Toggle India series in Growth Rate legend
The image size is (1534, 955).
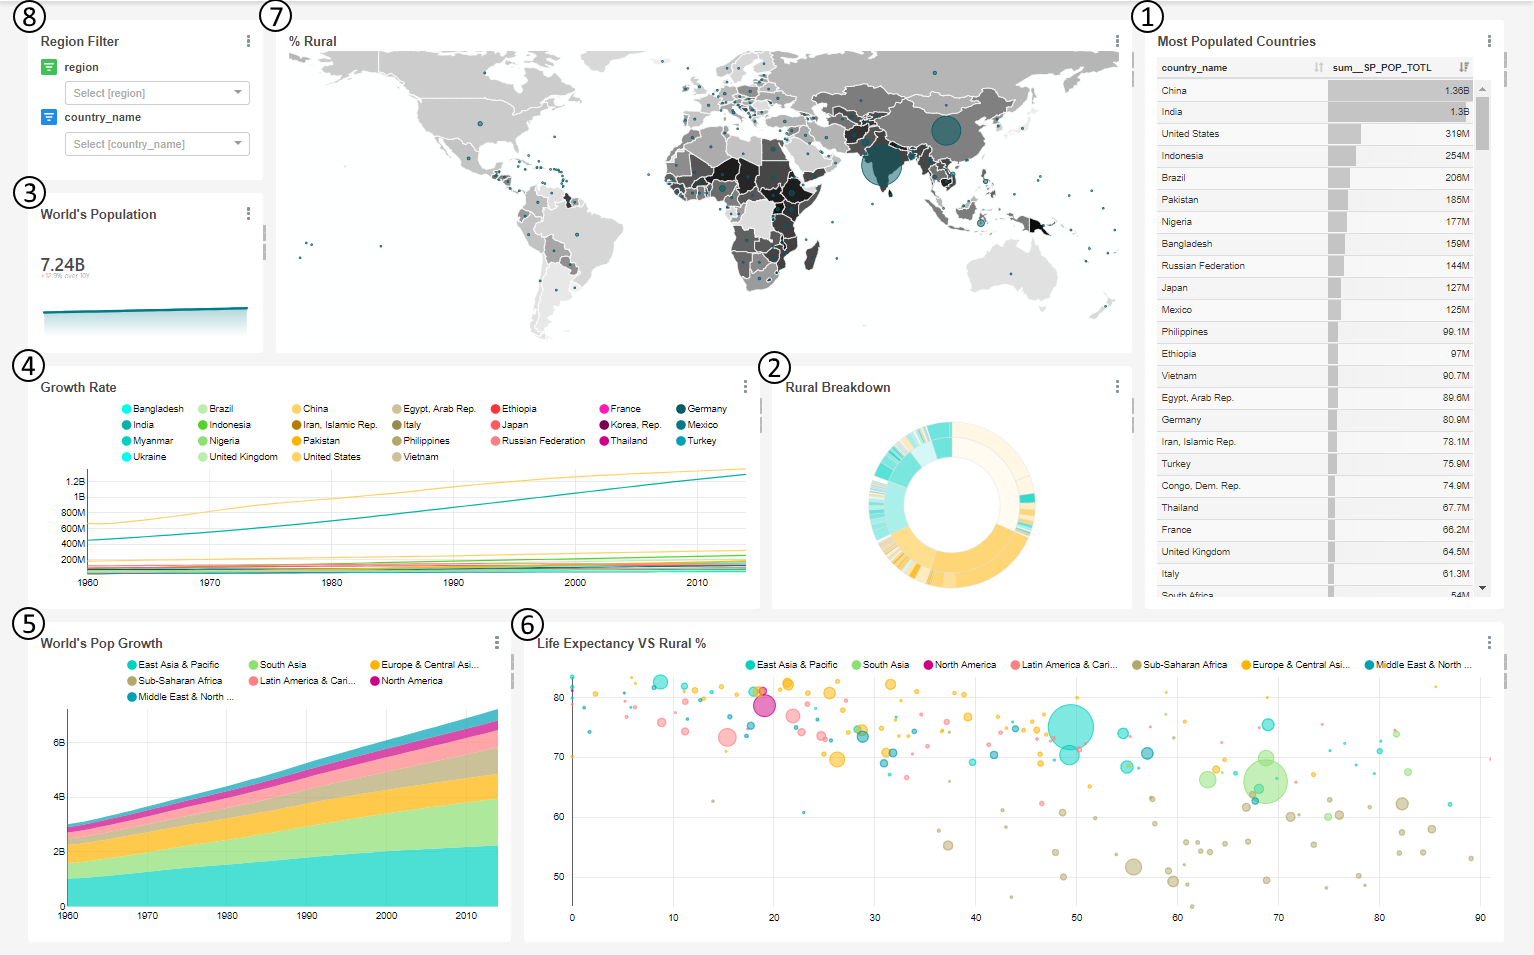[x=138, y=425]
